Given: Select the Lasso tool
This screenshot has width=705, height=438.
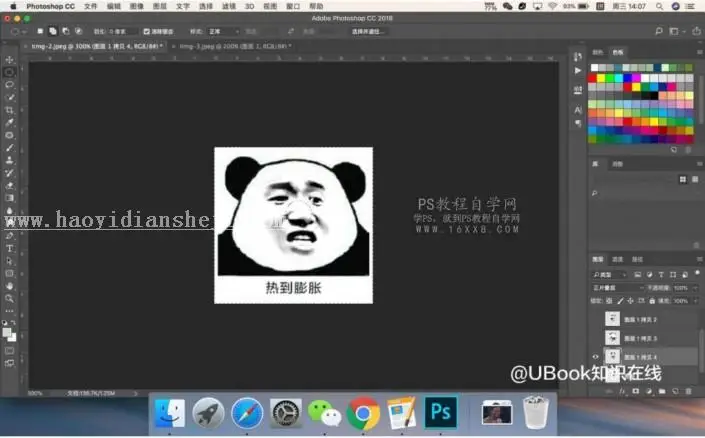Looking at the screenshot, I should point(9,85).
